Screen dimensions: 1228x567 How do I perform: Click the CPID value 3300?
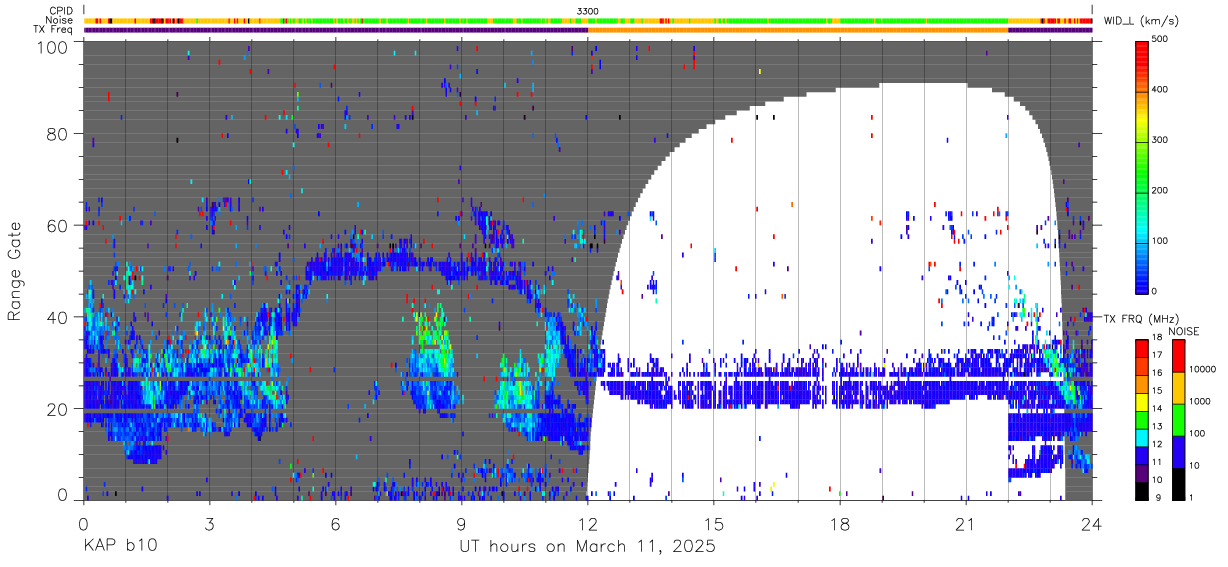pos(588,11)
